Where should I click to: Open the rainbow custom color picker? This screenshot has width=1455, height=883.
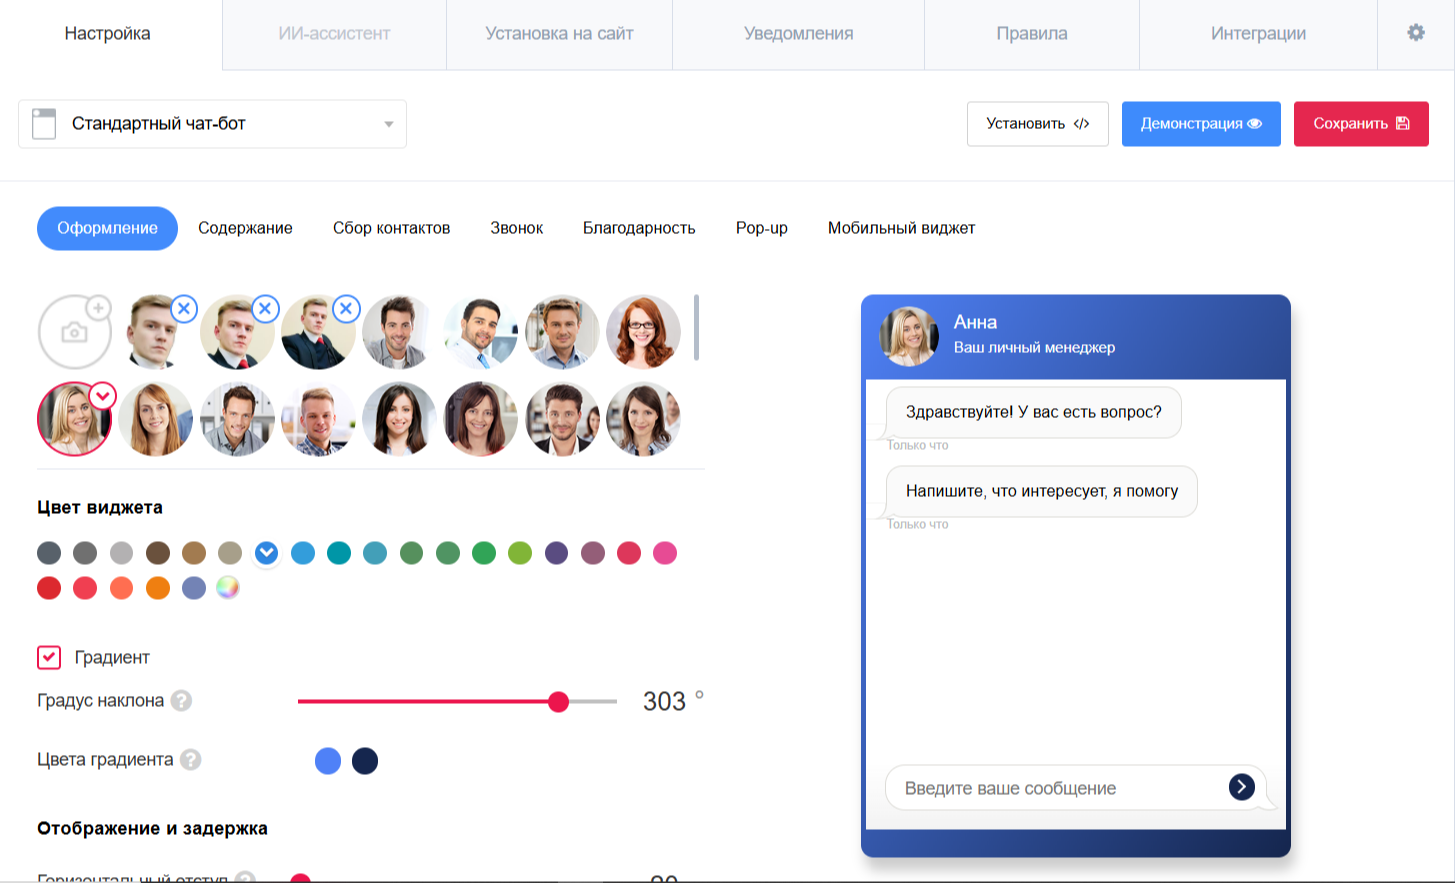point(228,588)
